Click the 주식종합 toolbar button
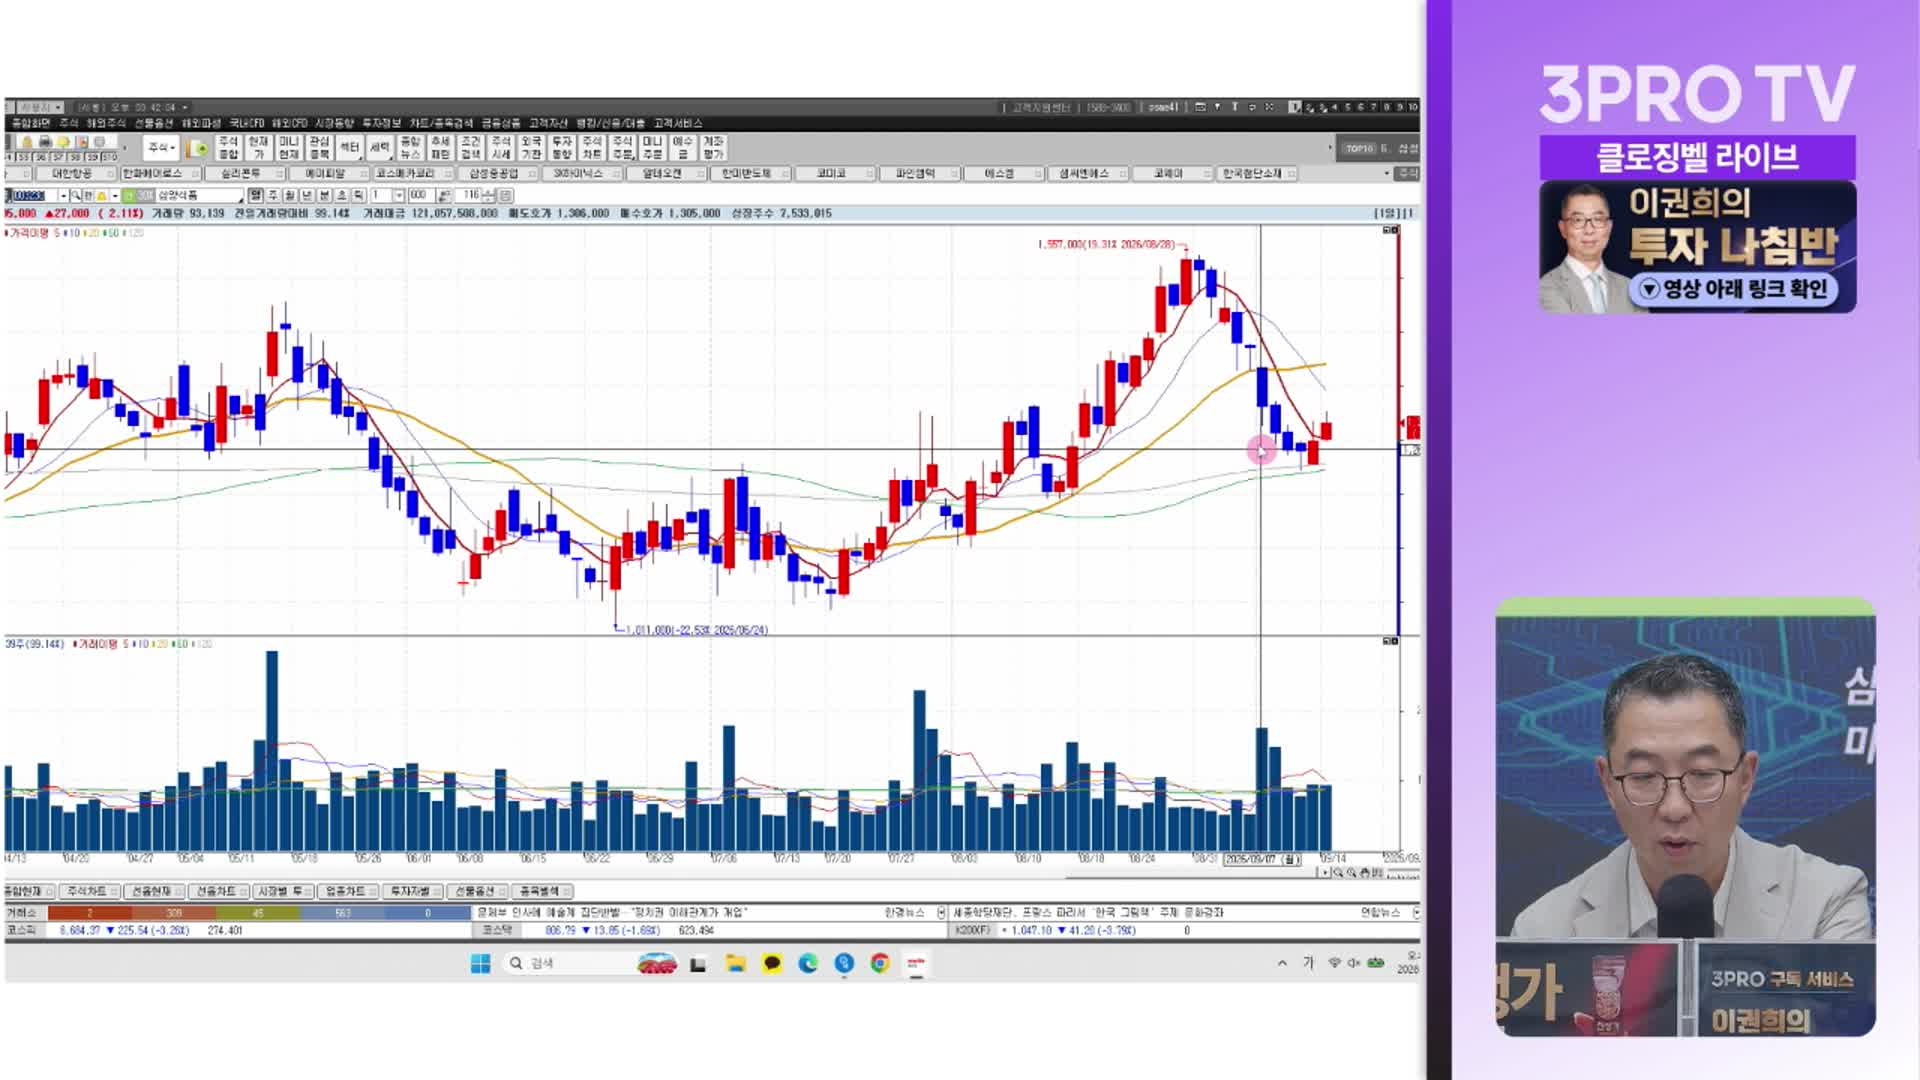 (228, 148)
